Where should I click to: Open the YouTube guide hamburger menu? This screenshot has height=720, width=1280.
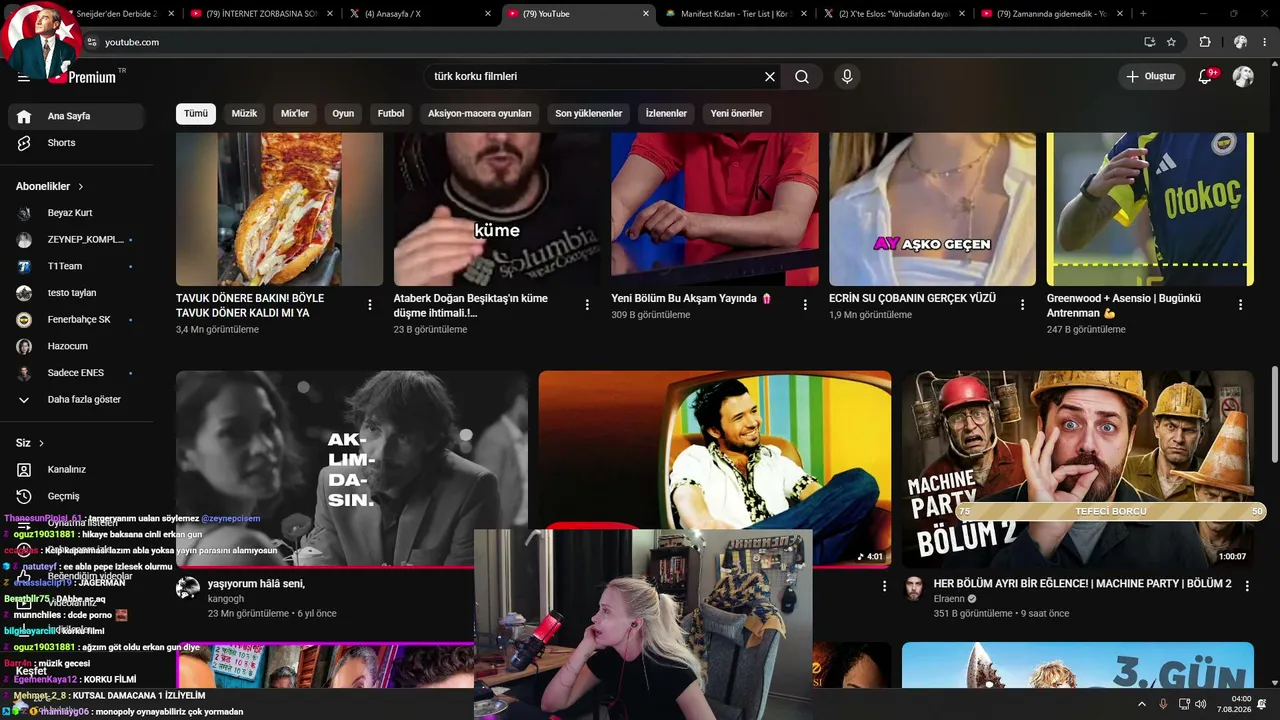tap(24, 77)
